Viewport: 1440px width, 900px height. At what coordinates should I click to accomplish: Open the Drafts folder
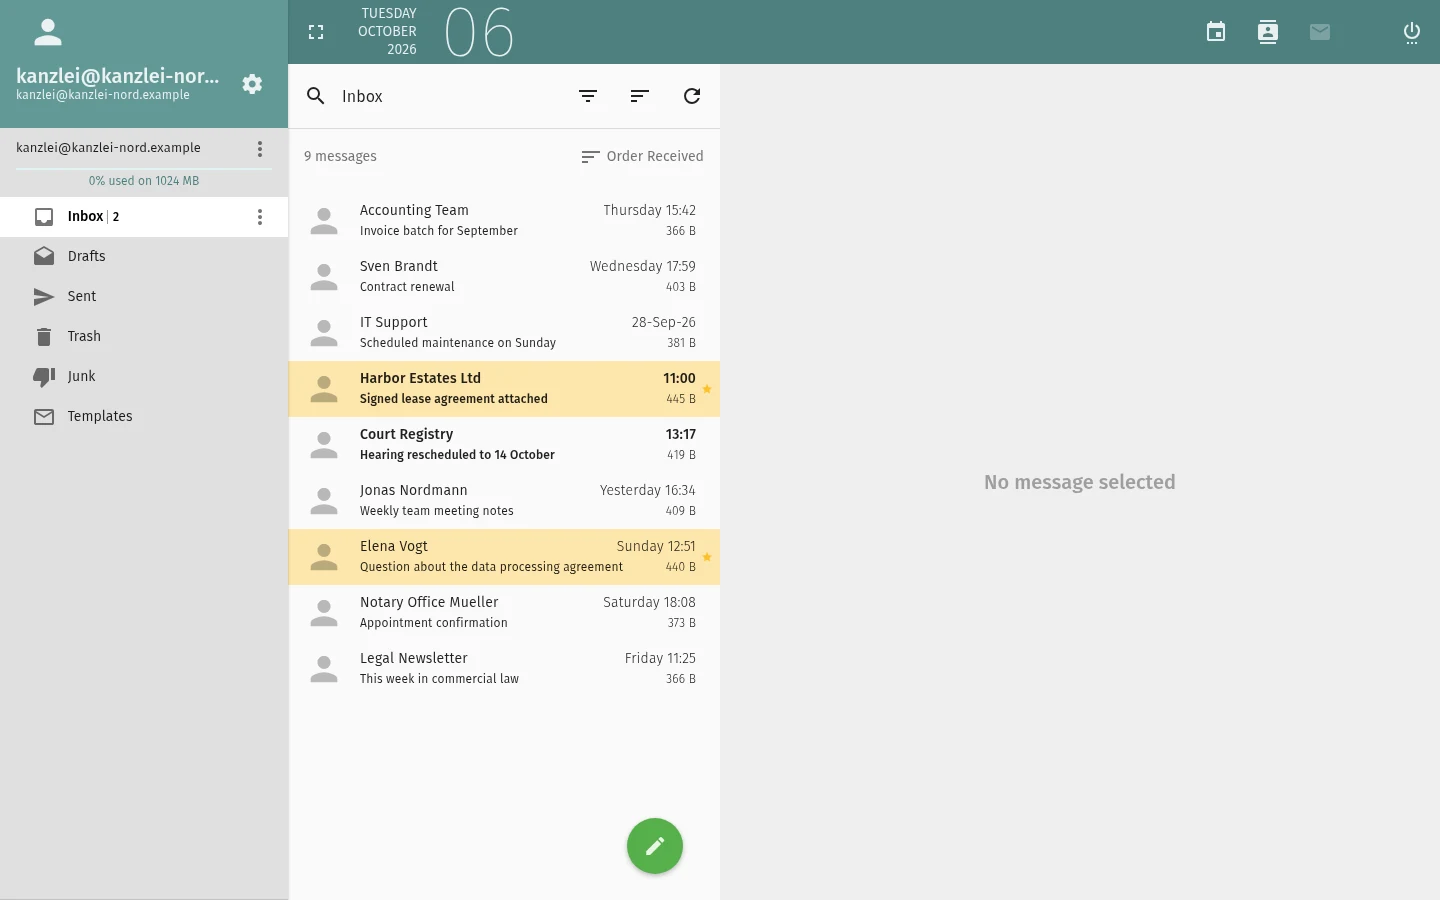pos(144,257)
